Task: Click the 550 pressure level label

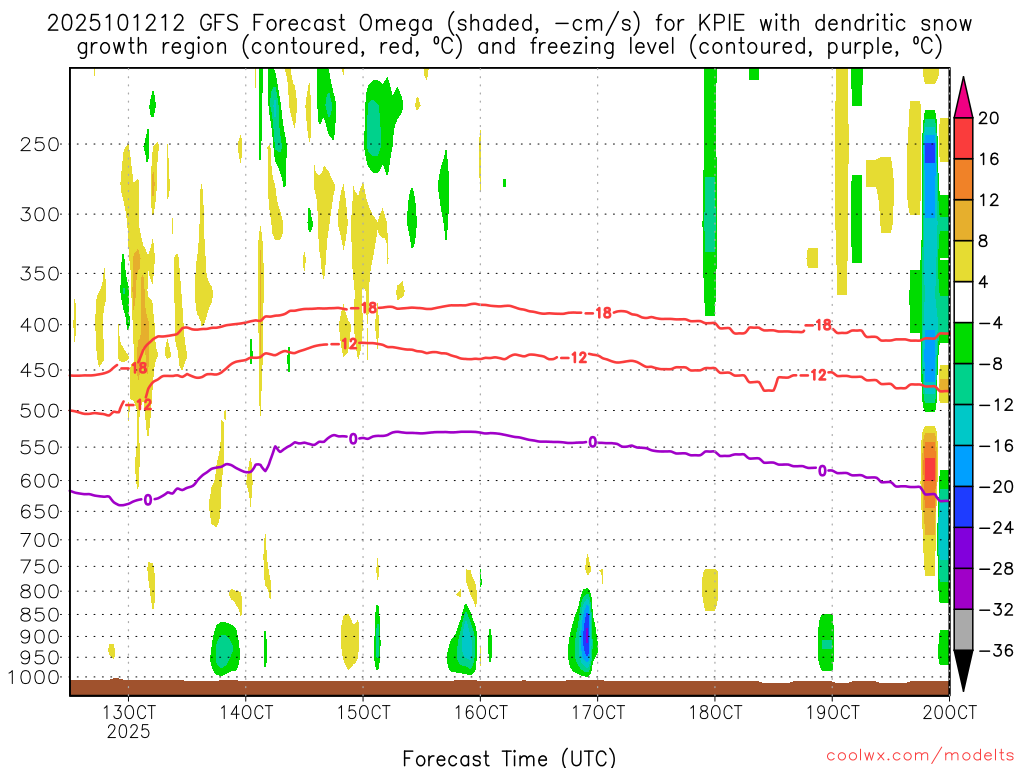Action: point(40,447)
